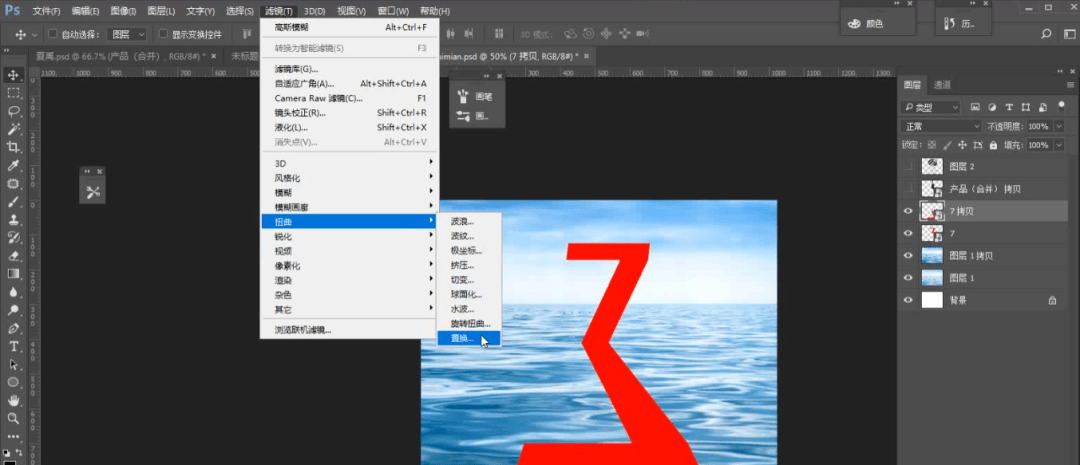Image resolution: width=1080 pixels, height=465 pixels.
Task: Select the Magic Wand tool
Action: tap(13, 129)
